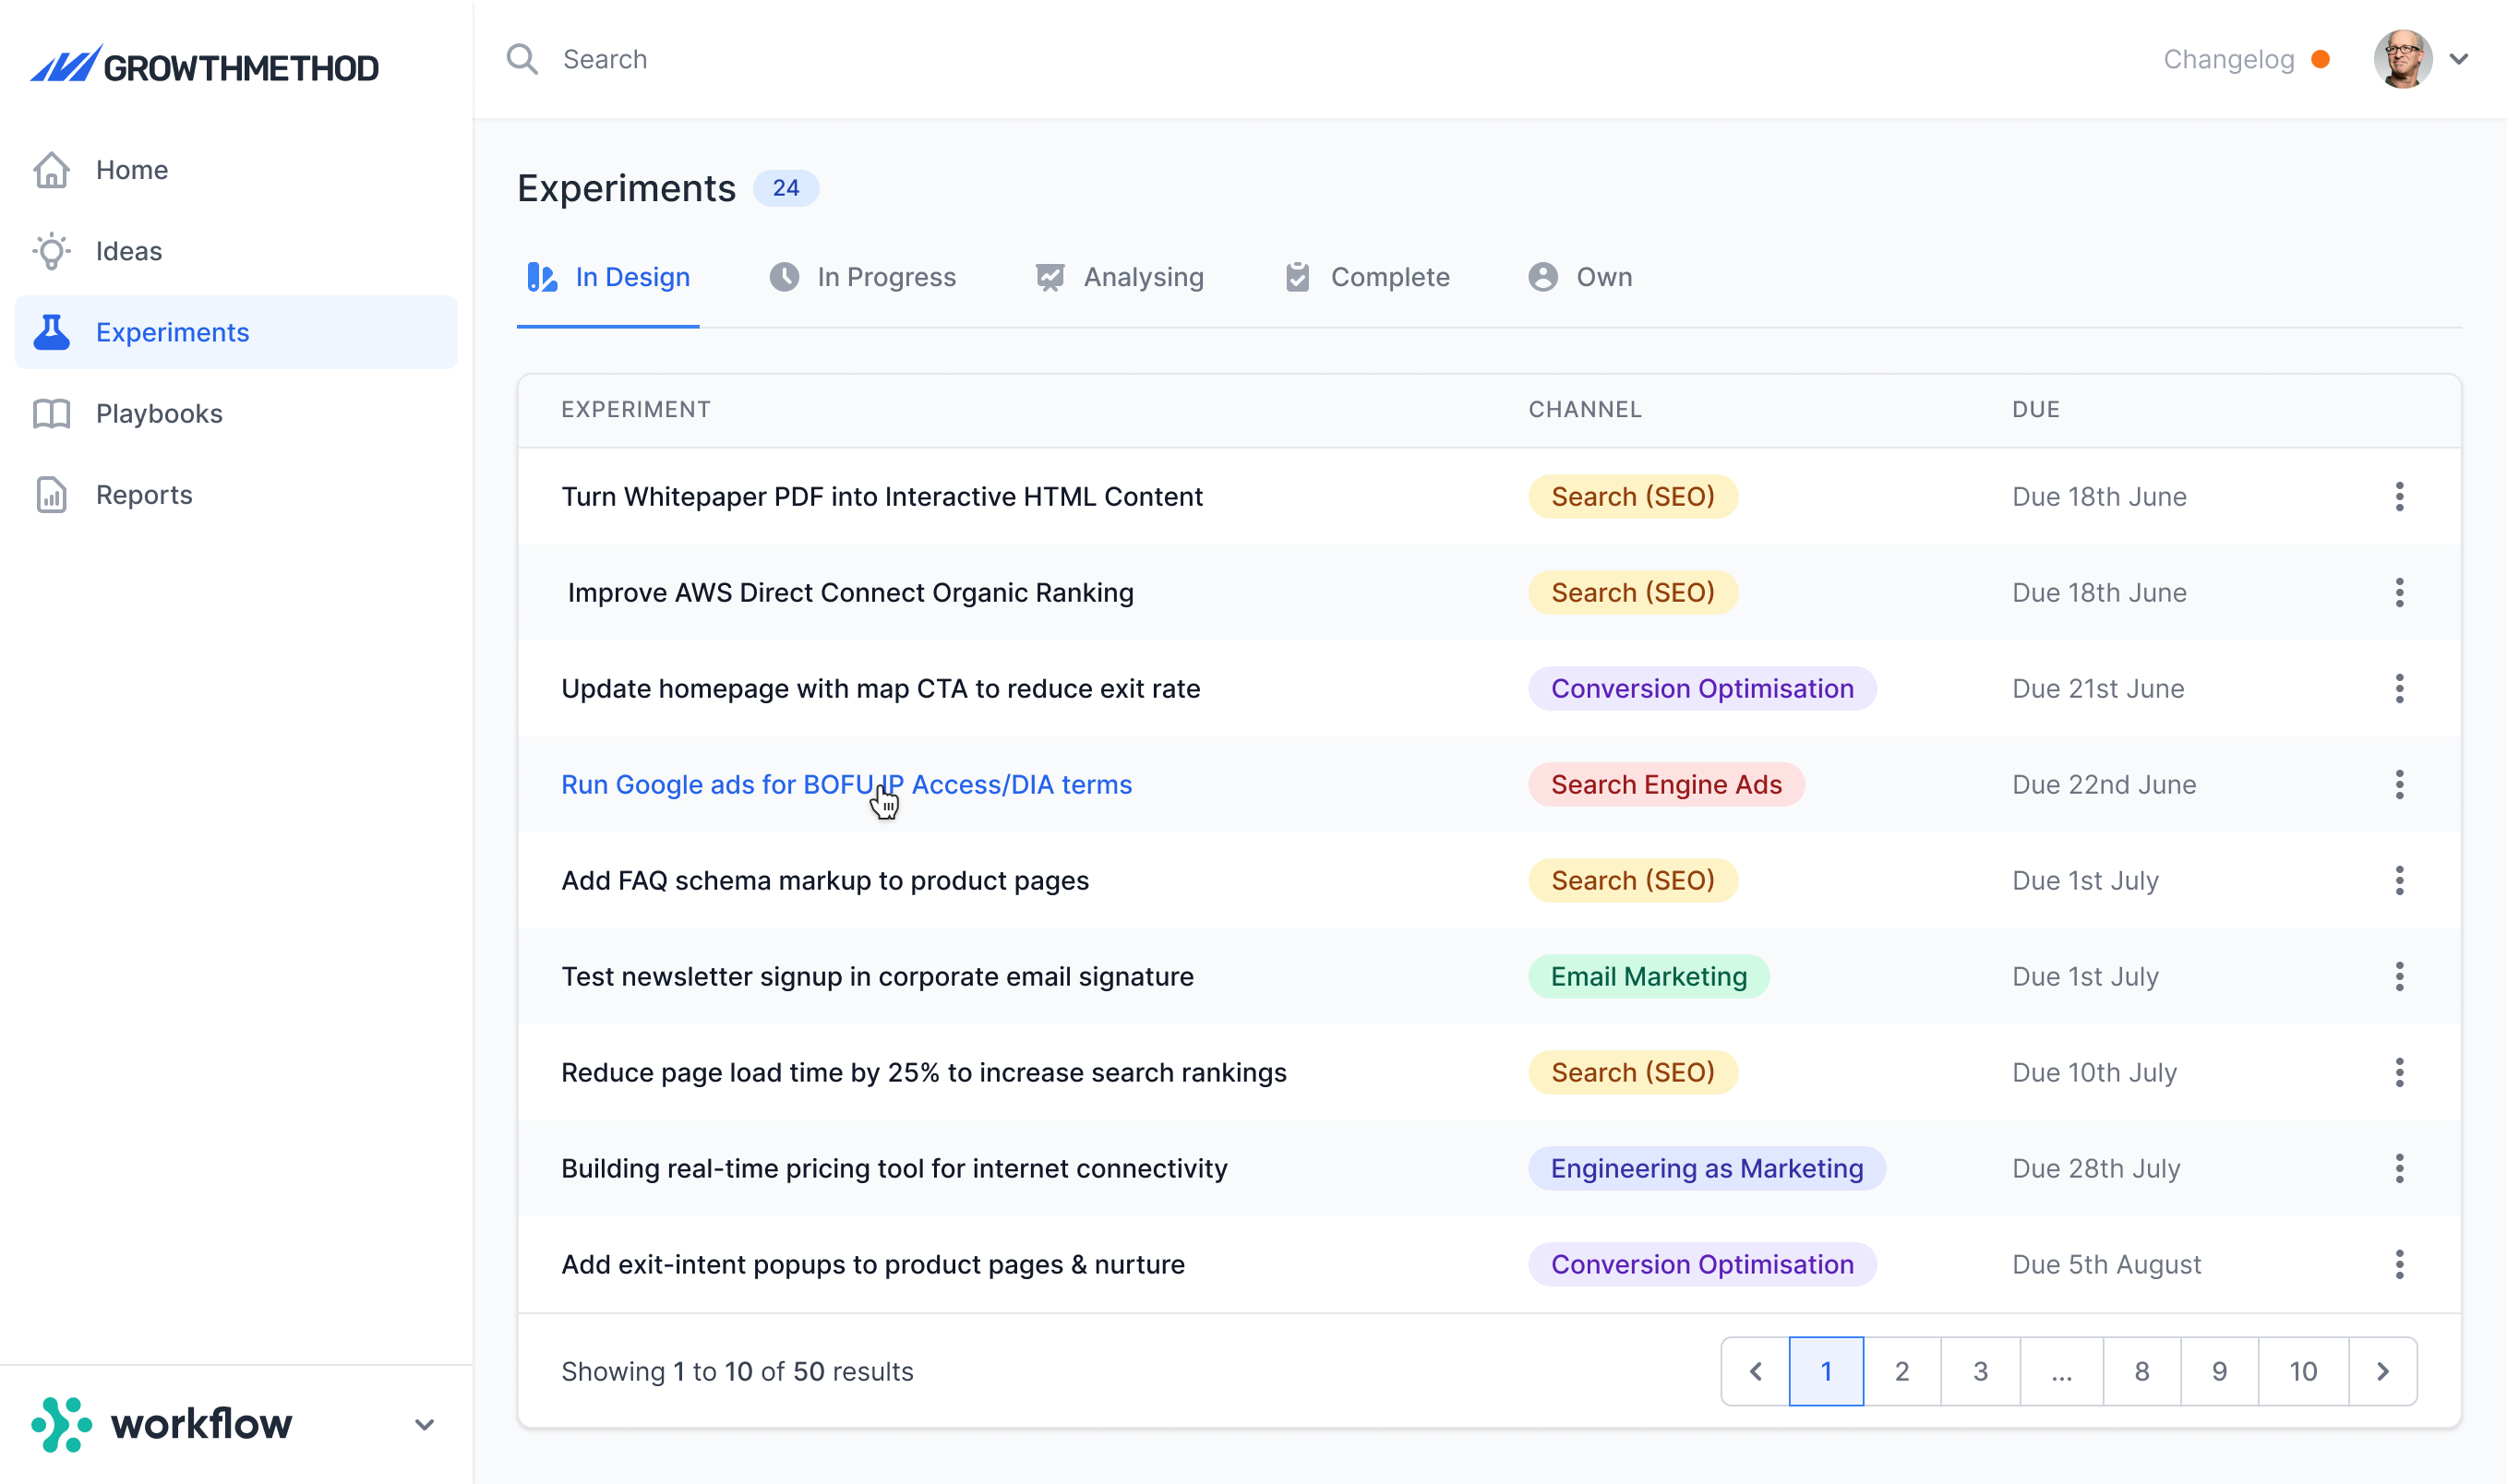Open Run Google ads for BOFU experiment link

(846, 784)
